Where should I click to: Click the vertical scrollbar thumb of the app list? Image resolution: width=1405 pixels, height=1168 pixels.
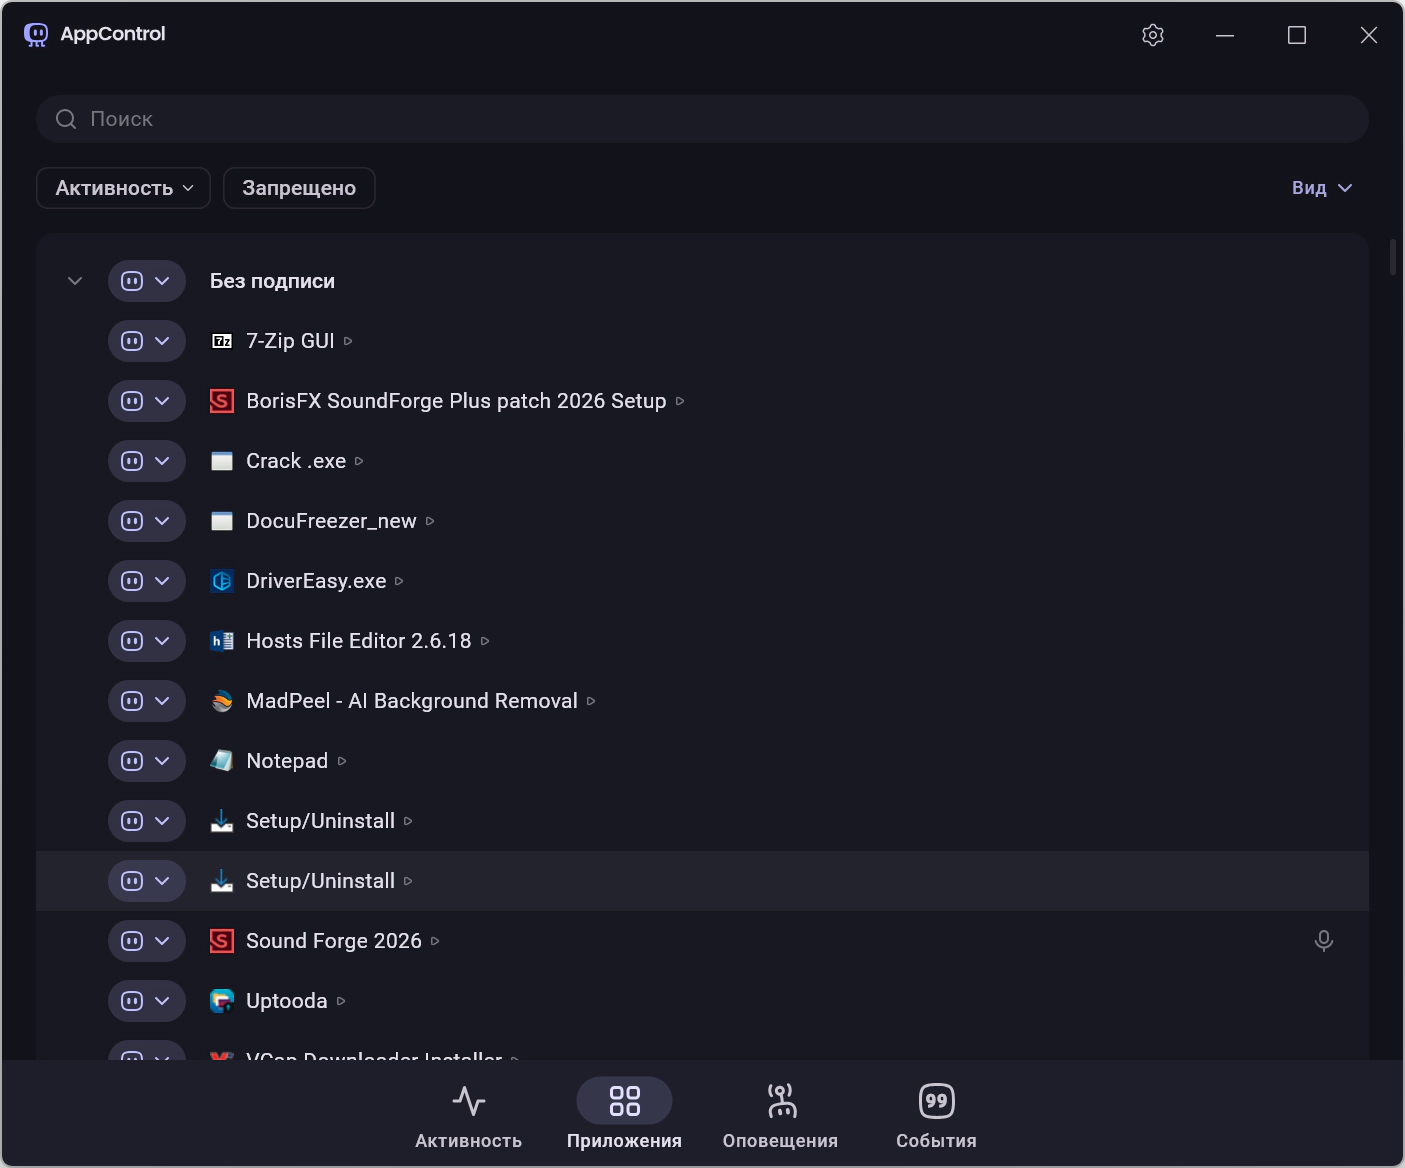[1392, 257]
